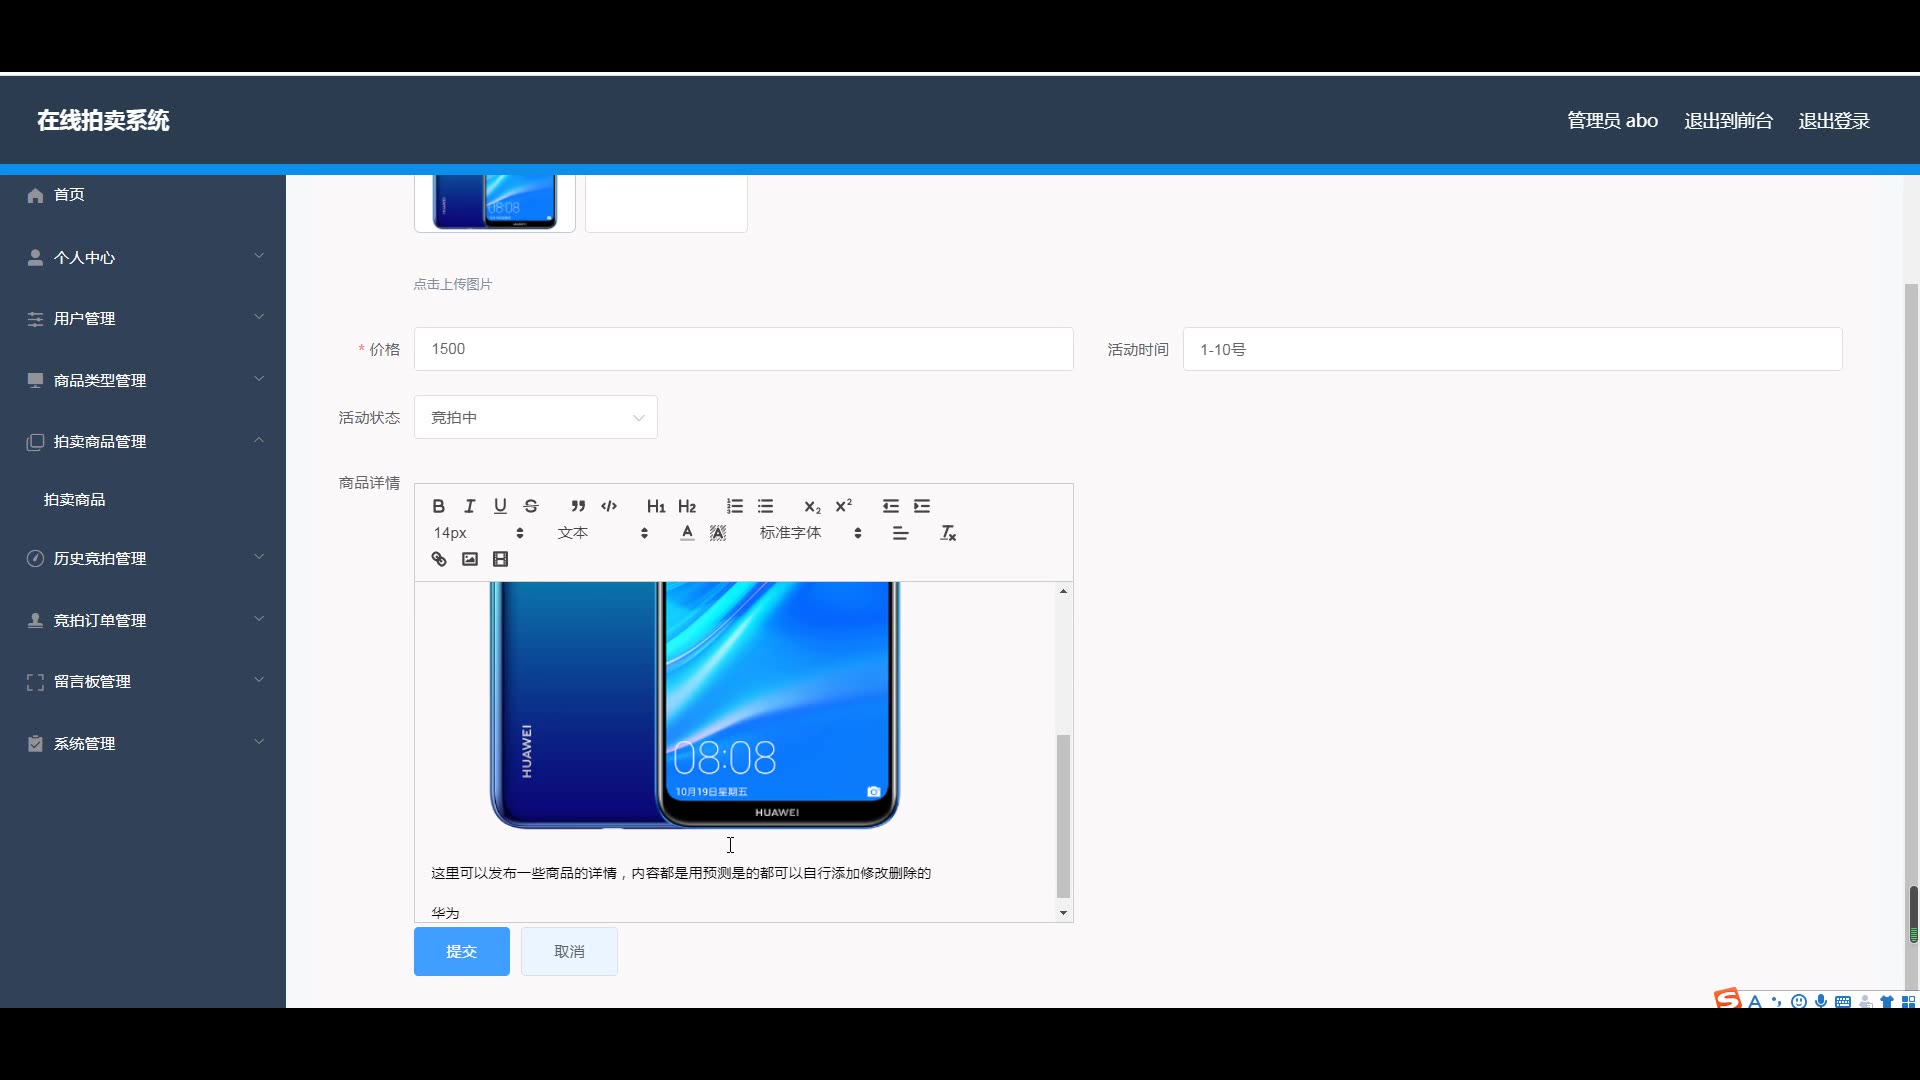Open the 活动状态 dropdown showing 竞拍中

(536, 417)
